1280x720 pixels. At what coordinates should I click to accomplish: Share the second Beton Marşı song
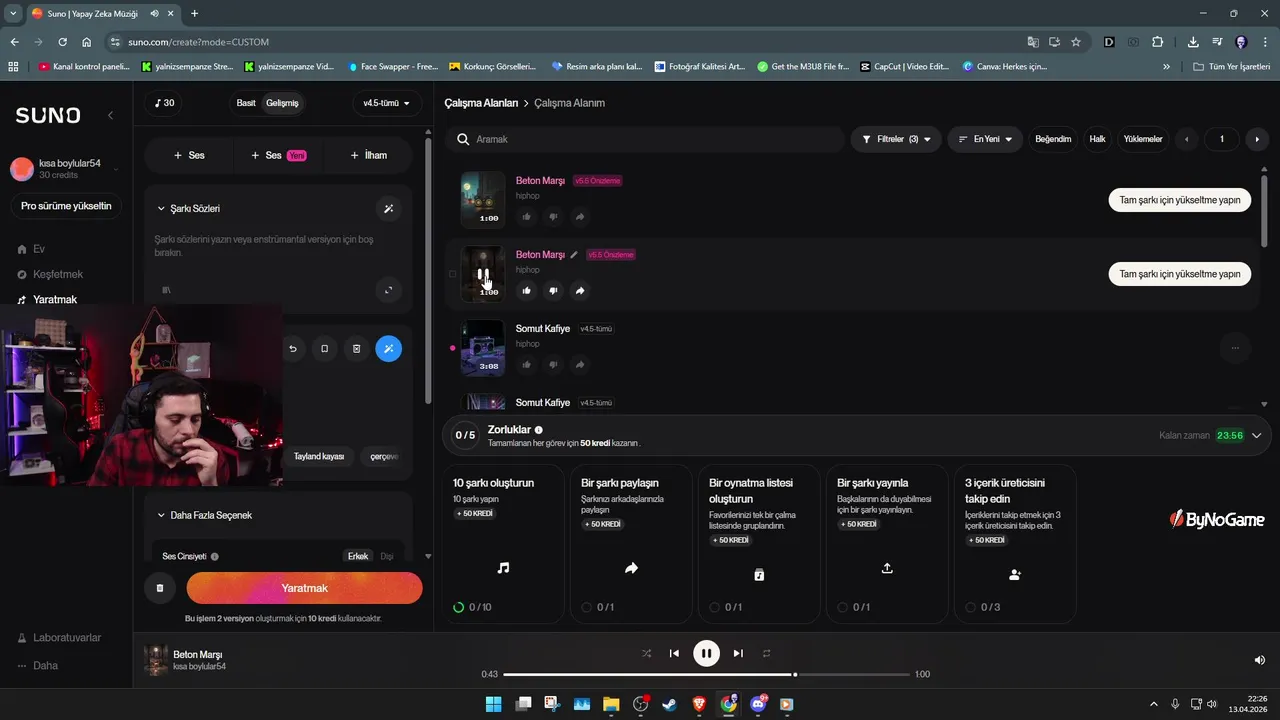click(x=580, y=291)
